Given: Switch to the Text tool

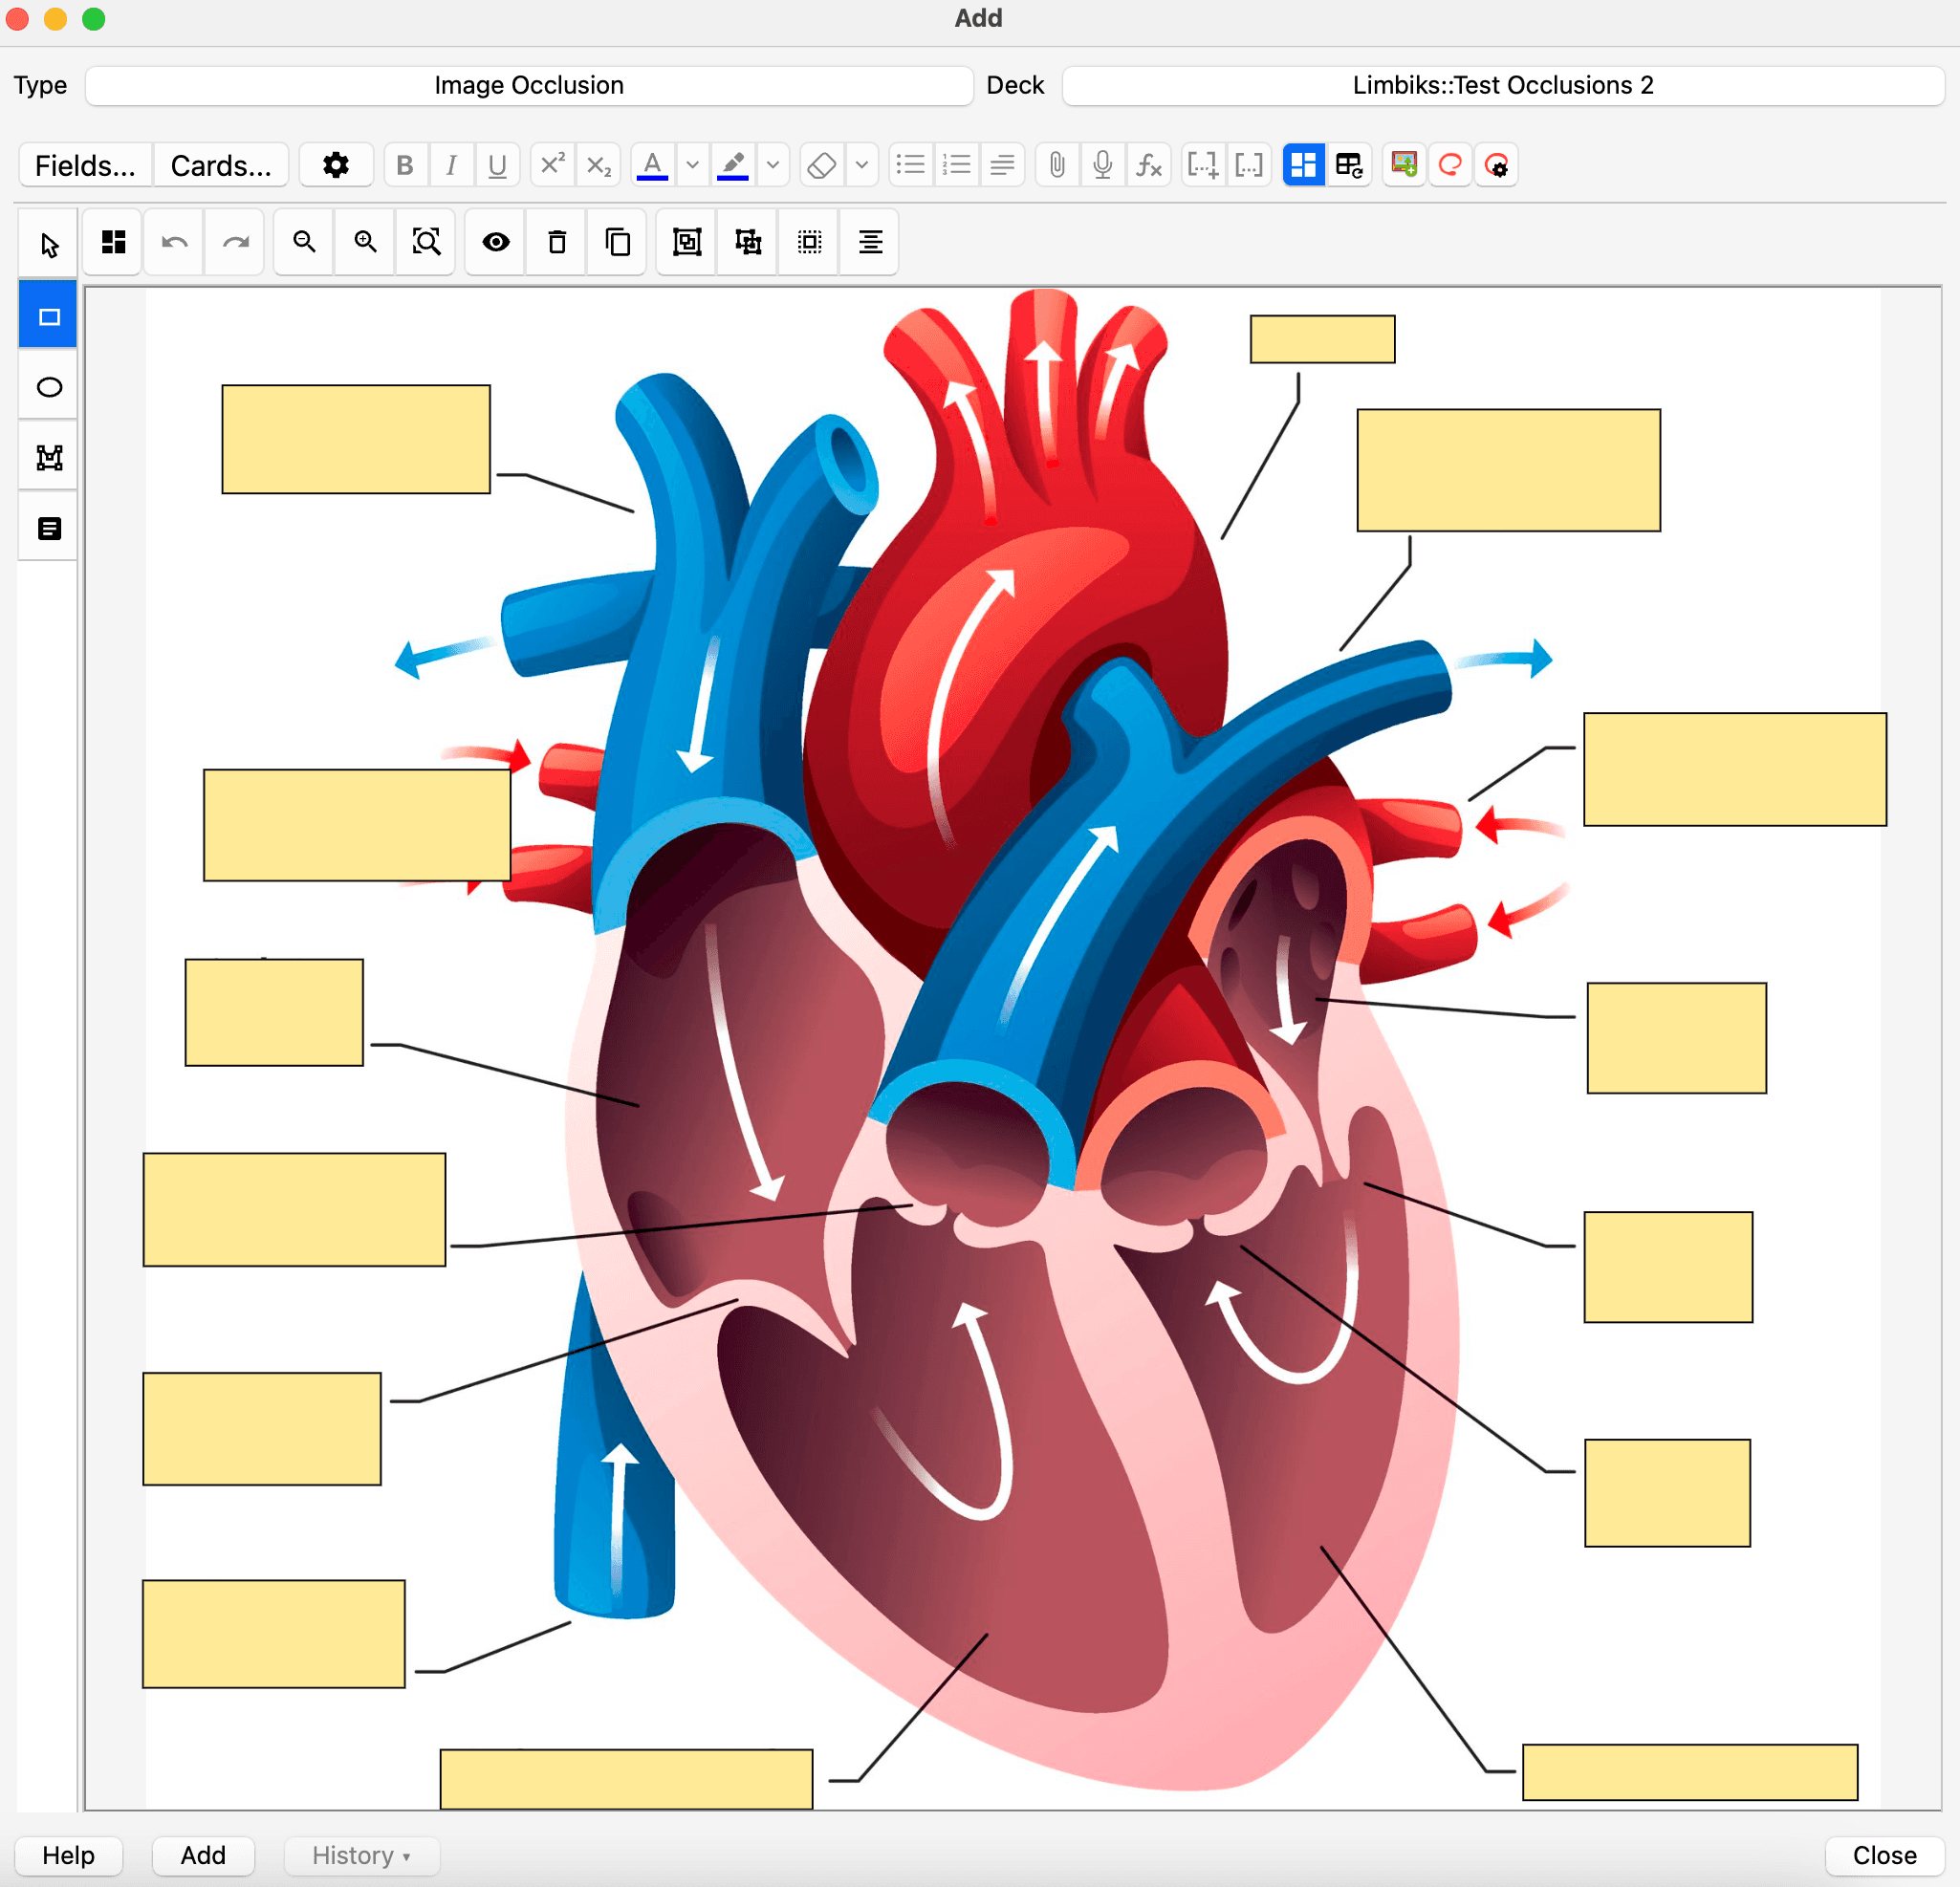Looking at the screenshot, I should coord(47,526).
